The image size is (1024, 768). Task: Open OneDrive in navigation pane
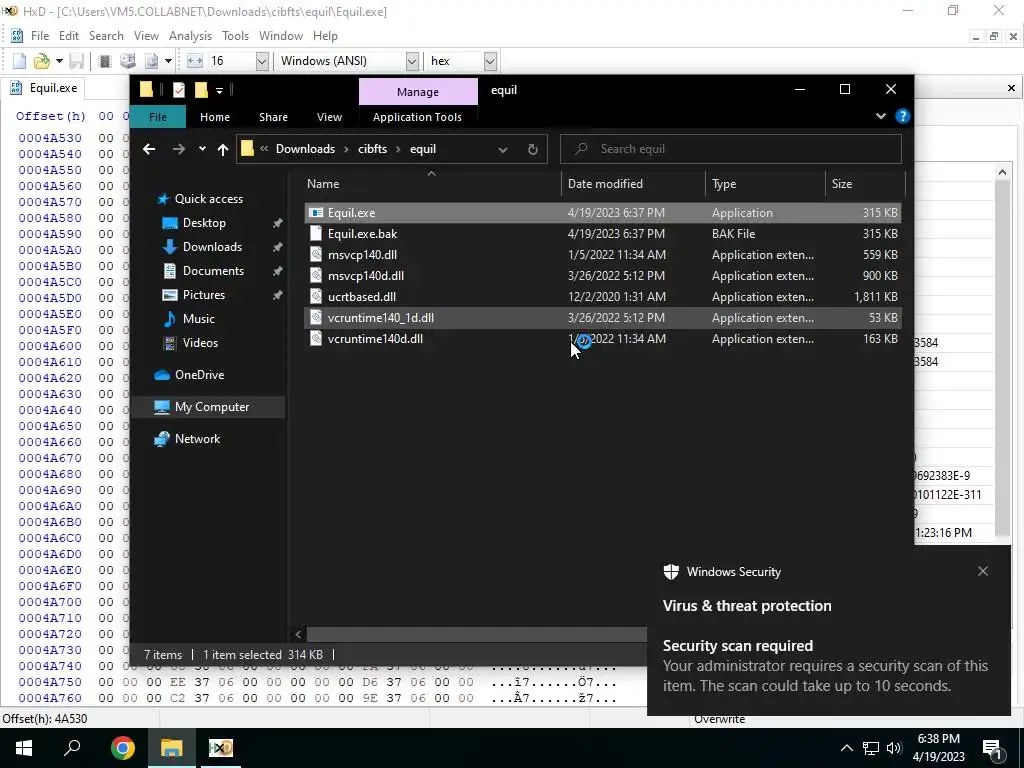point(199,375)
